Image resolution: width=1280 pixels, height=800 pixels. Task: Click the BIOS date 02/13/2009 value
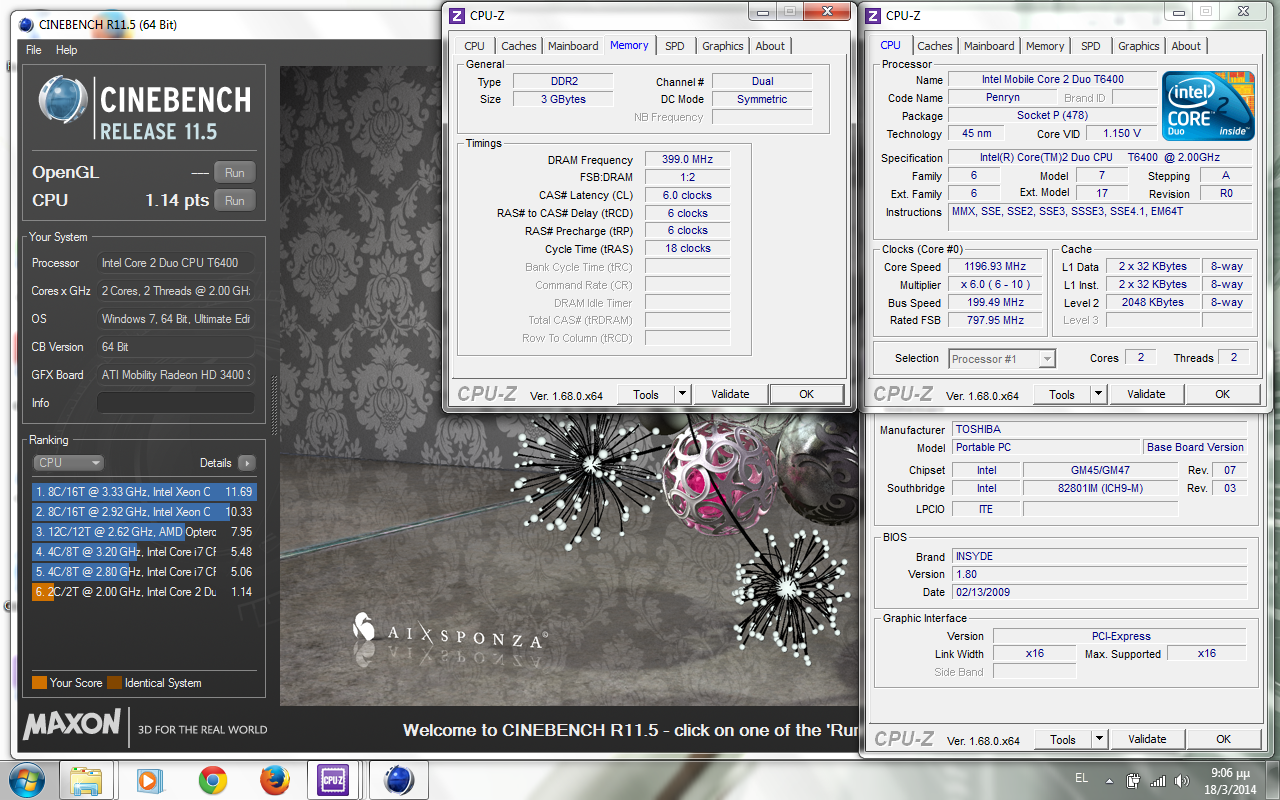tap(1100, 592)
